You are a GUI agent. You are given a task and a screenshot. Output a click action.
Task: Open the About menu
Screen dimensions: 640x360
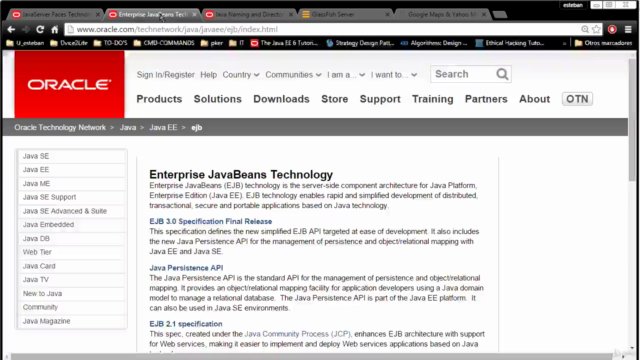click(534, 99)
